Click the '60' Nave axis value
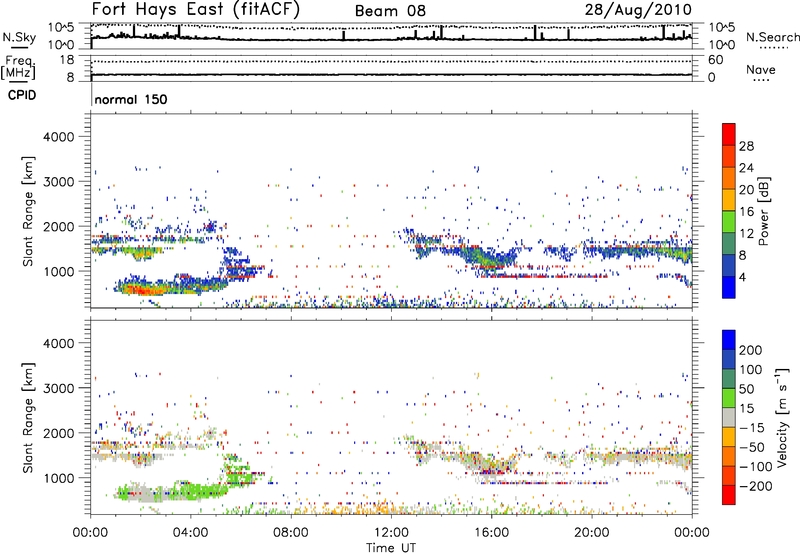Image resolution: width=800 pixels, height=554 pixels. click(x=716, y=60)
